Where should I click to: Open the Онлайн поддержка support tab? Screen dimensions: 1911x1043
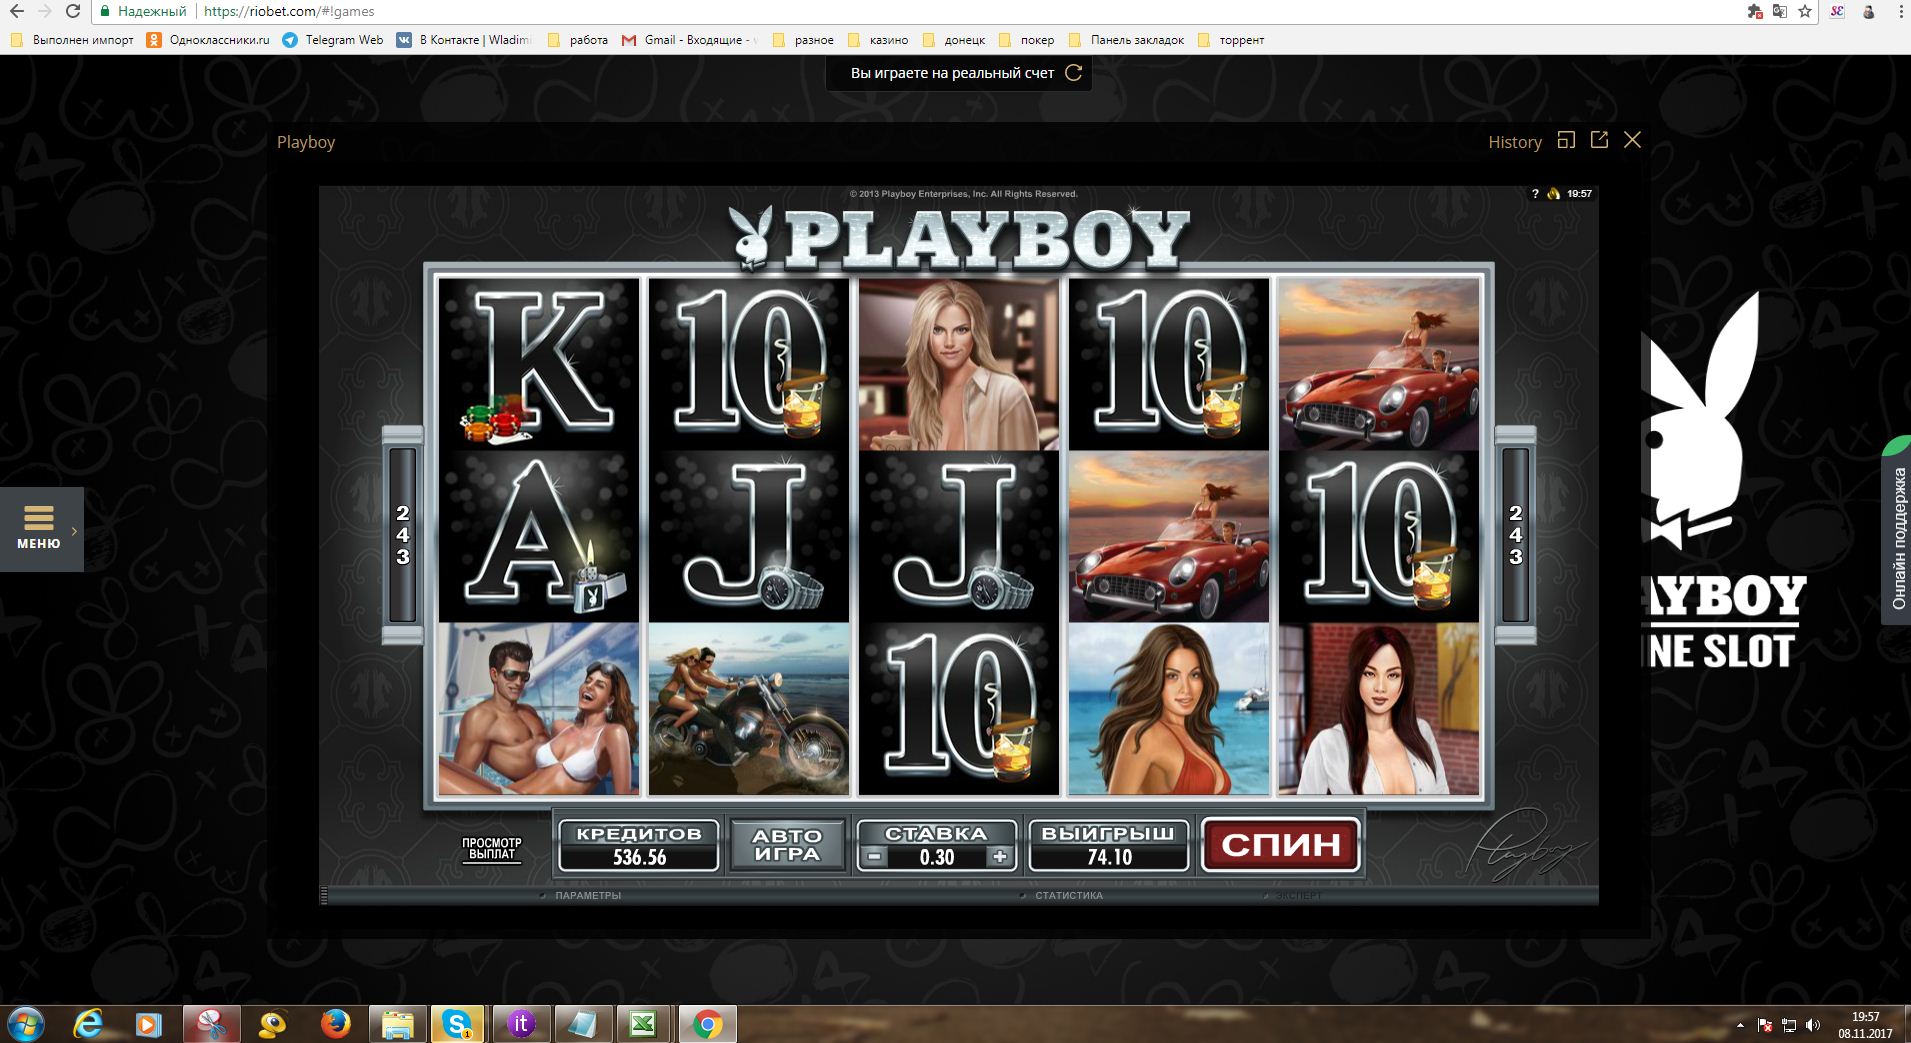coord(1897,531)
